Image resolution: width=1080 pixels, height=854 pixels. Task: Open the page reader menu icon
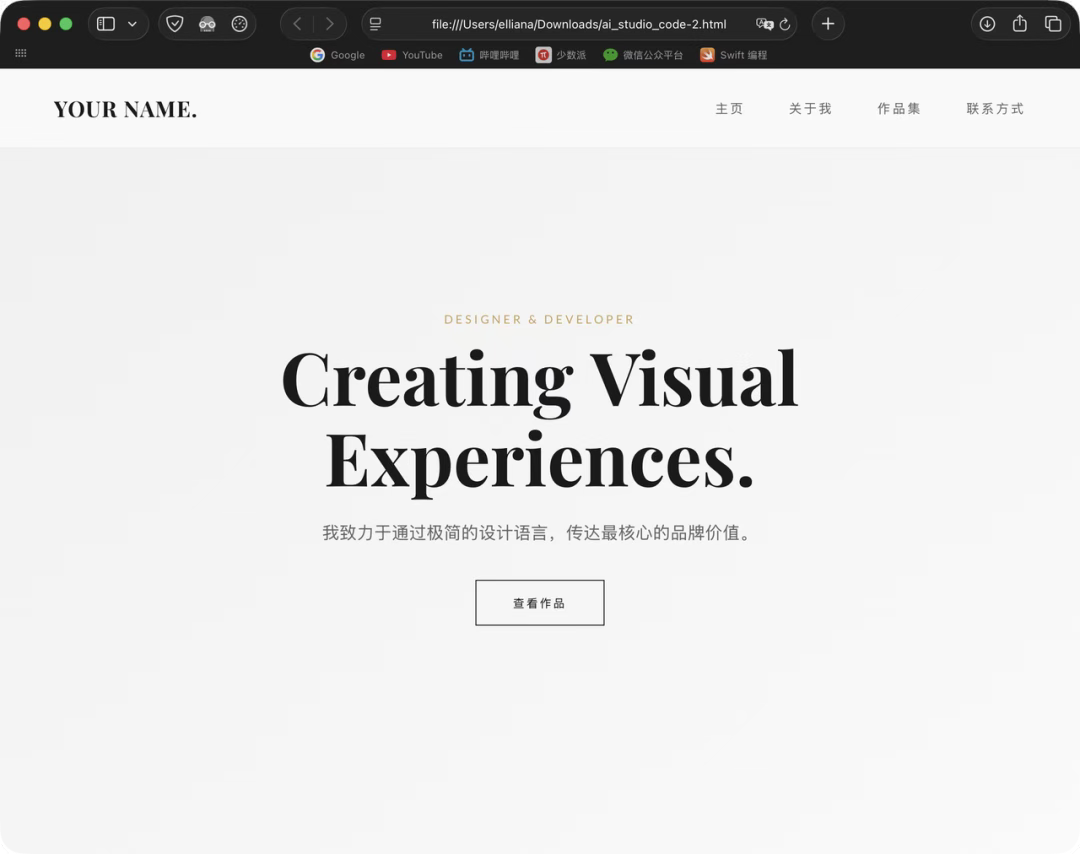coord(375,24)
